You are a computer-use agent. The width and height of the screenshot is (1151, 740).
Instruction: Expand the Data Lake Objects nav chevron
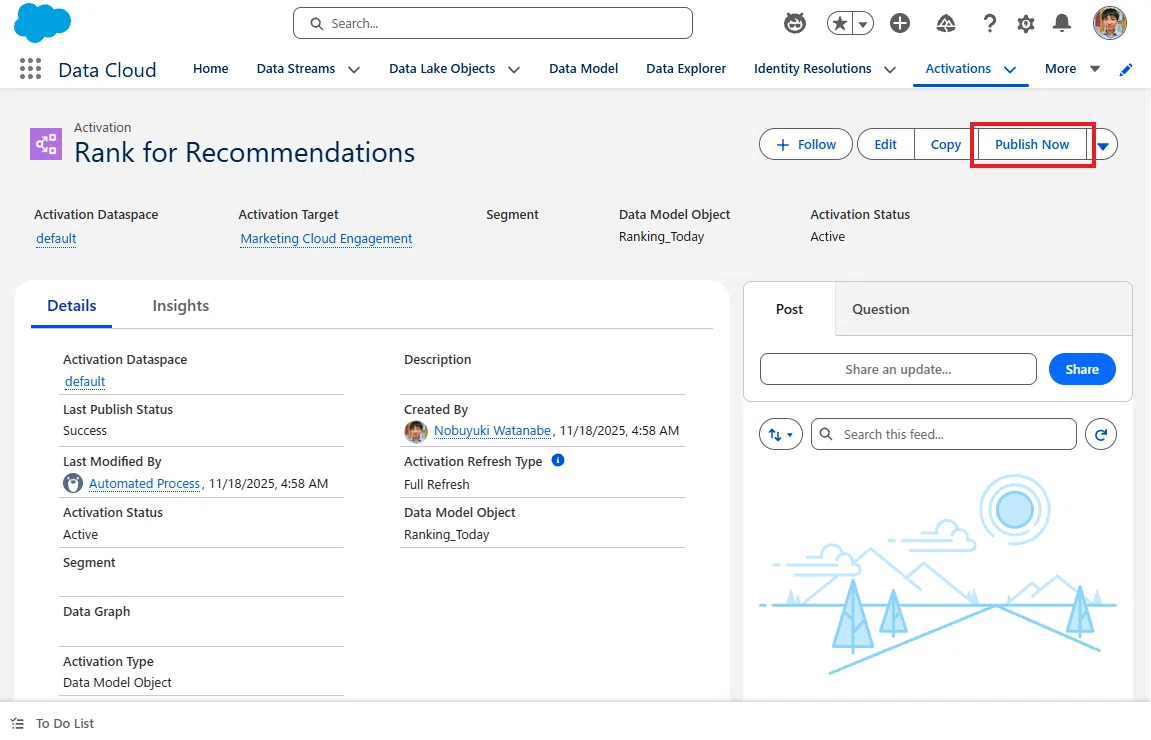514,70
